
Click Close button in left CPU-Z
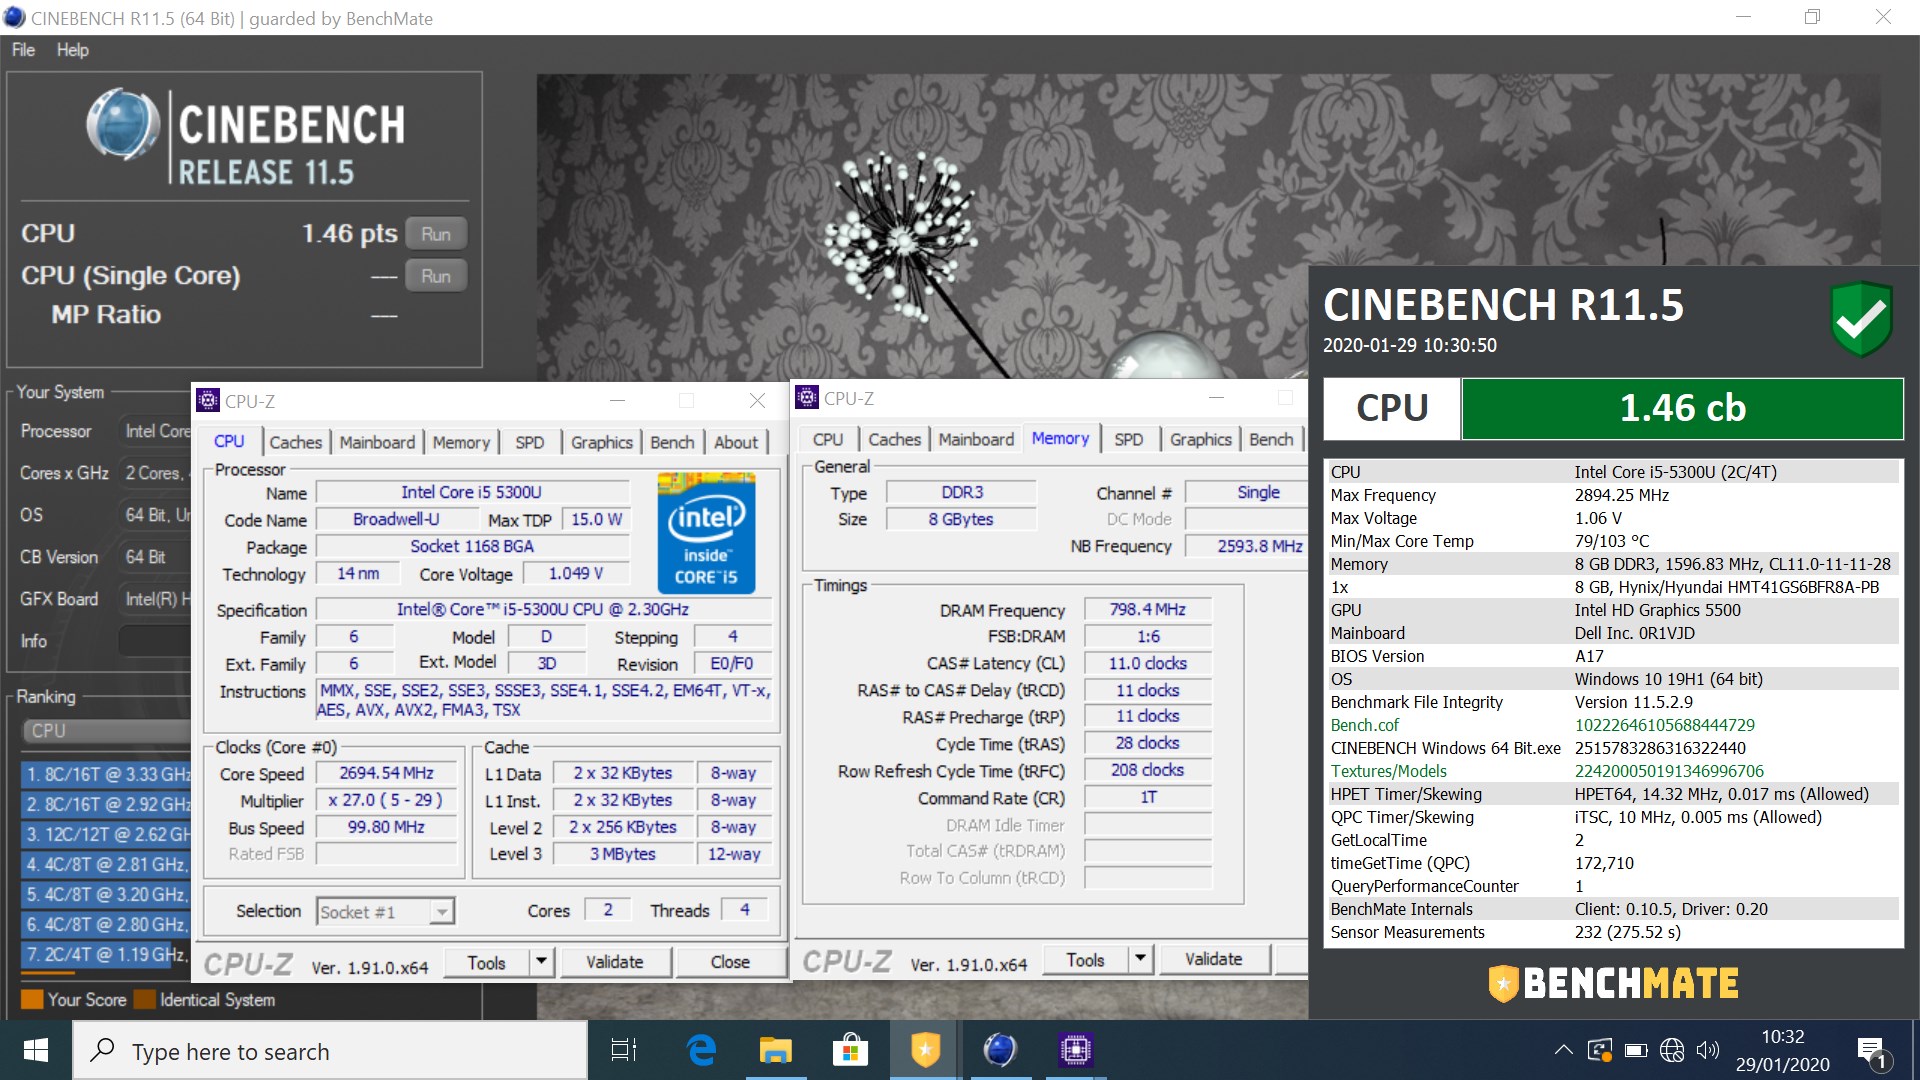pyautogui.click(x=730, y=962)
